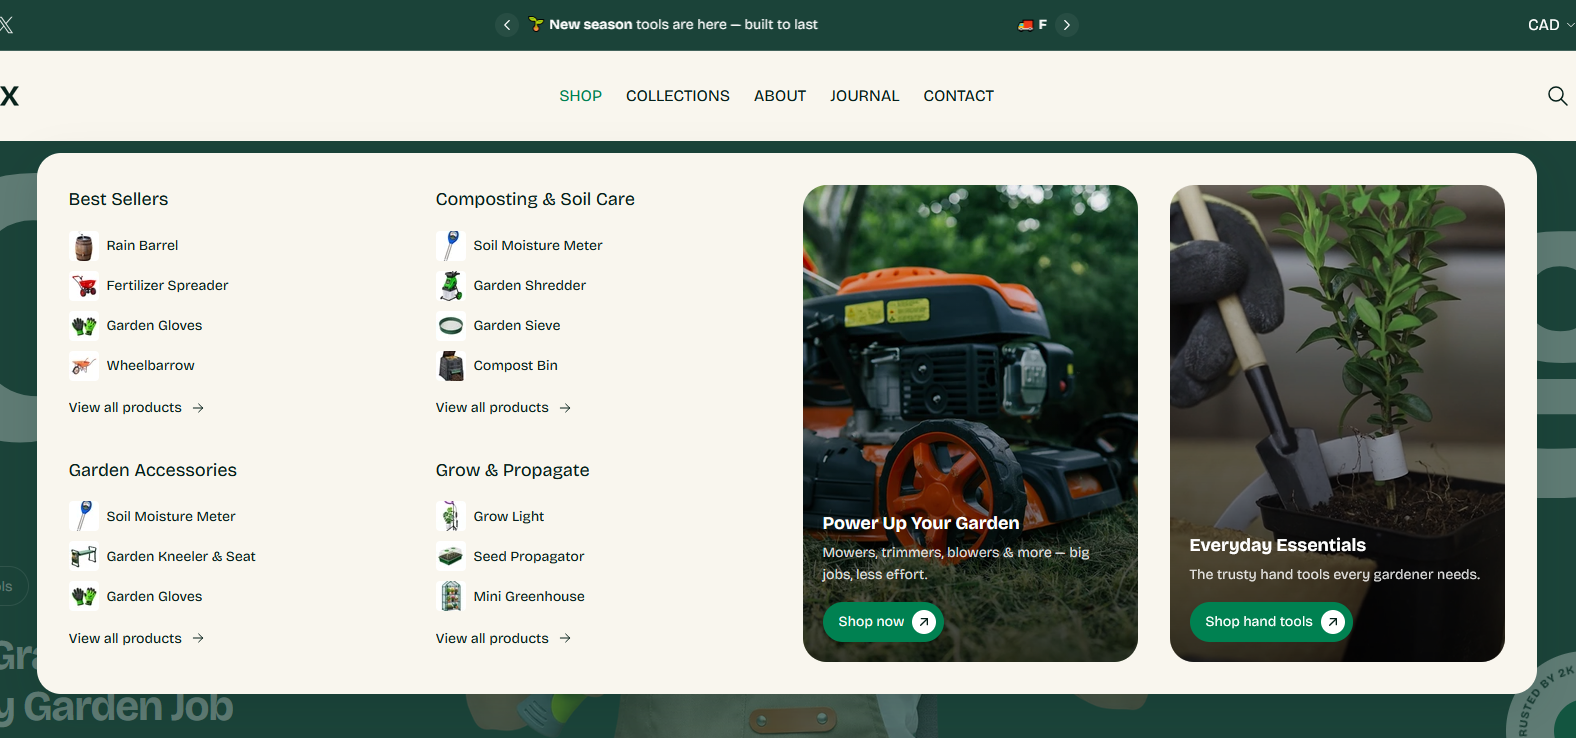The height and width of the screenshot is (738, 1576).
Task: Select Soil Moisture Meter icon under Garden Accessories
Action: [84, 517]
